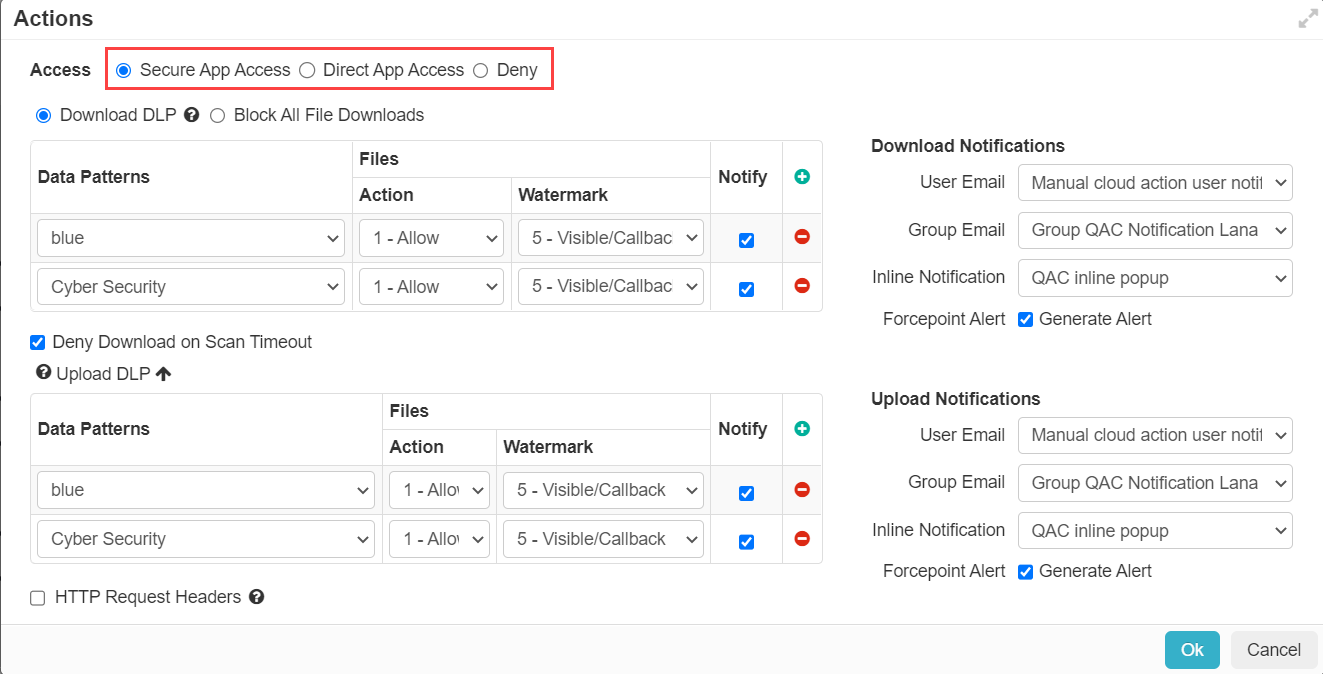Remove the blue row in Download DLP table
Screen dimensions: 1323x674
click(802, 237)
